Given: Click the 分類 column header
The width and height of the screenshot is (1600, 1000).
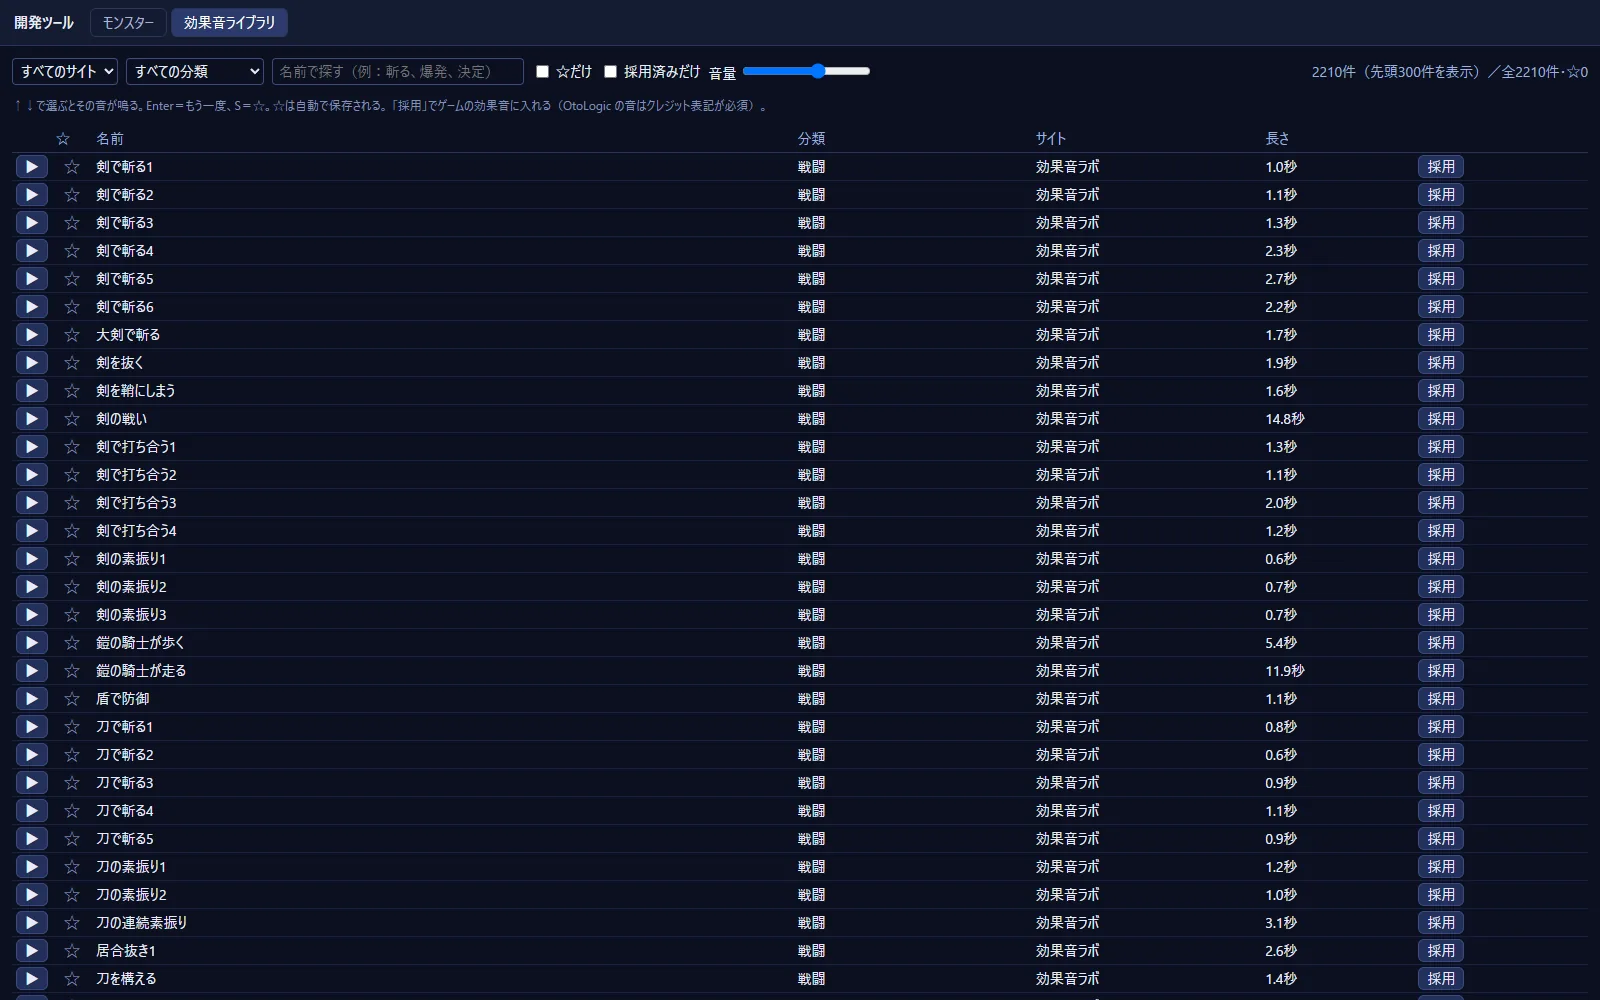Looking at the screenshot, I should coord(812,139).
